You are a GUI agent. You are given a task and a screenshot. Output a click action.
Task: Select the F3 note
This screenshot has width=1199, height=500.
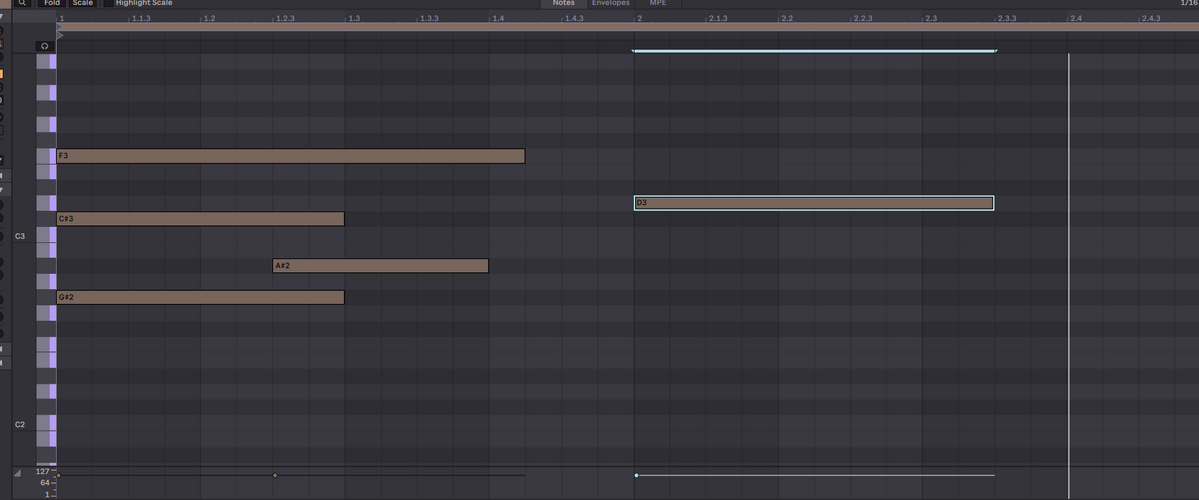coord(291,156)
